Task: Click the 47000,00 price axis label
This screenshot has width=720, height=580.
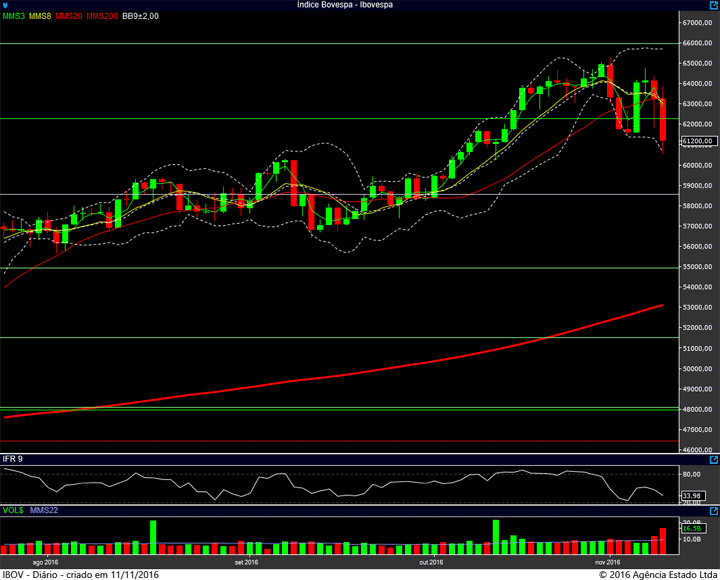Action: (697, 429)
